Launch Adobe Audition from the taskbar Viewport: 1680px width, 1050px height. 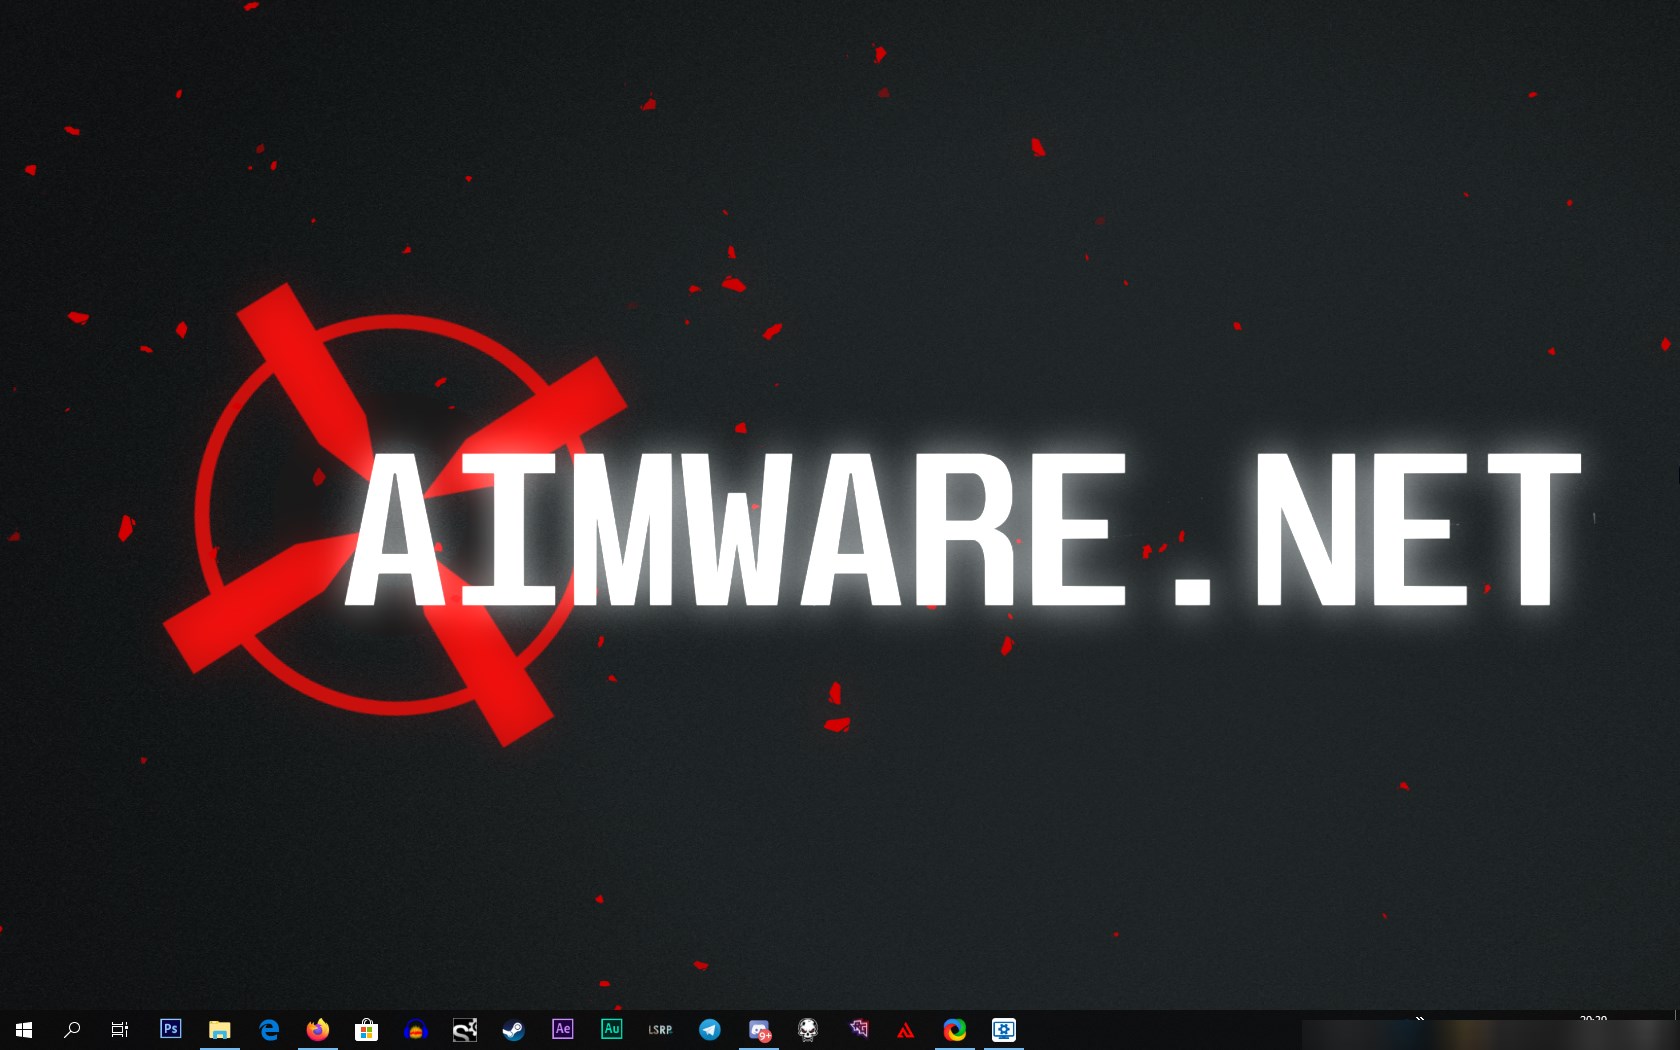(x=612, y=1029)
